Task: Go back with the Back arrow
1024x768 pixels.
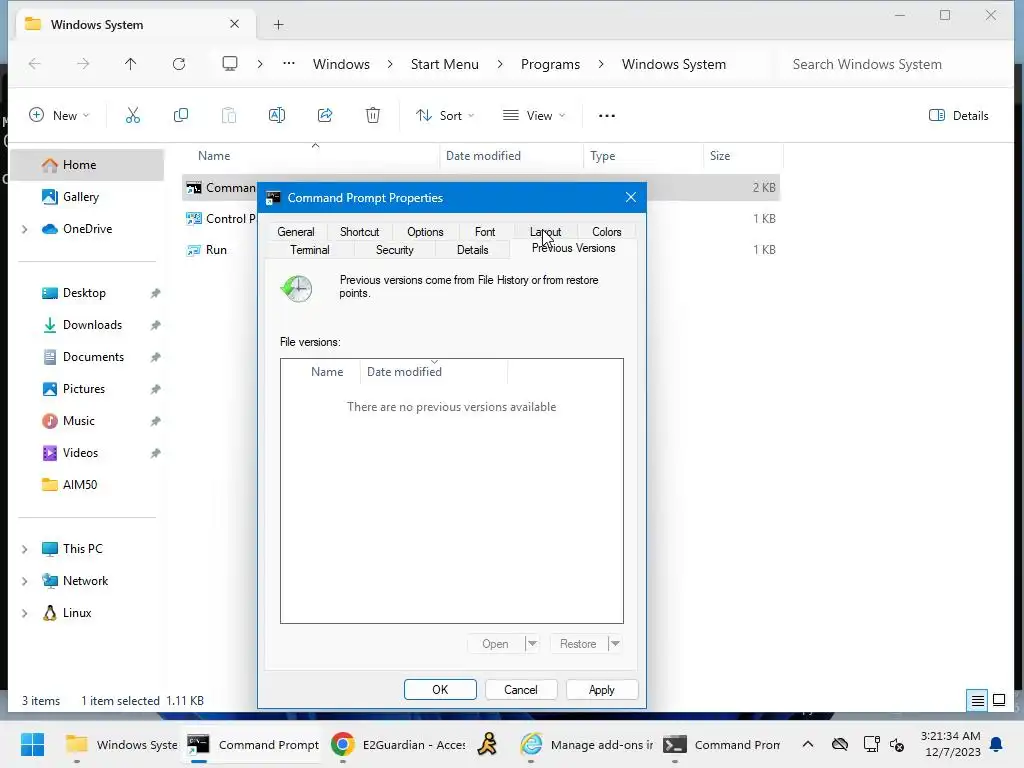Action: (35, 64)
